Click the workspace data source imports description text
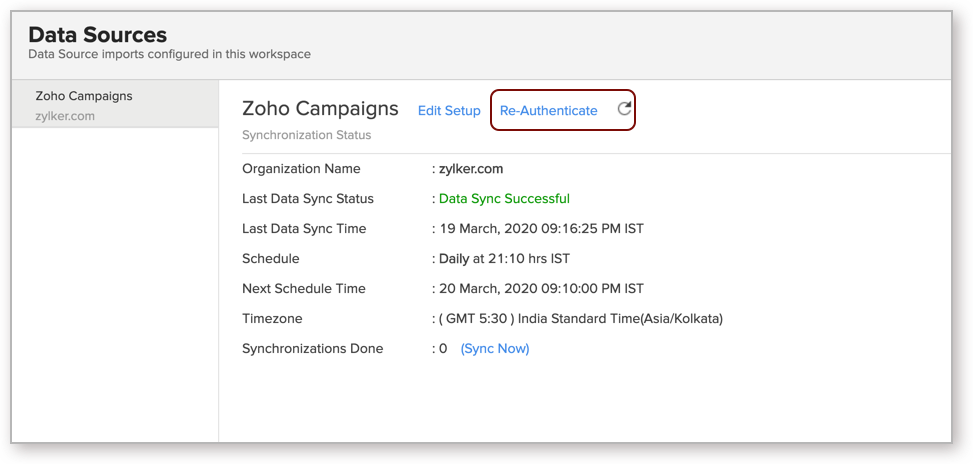 click(169, 54)
